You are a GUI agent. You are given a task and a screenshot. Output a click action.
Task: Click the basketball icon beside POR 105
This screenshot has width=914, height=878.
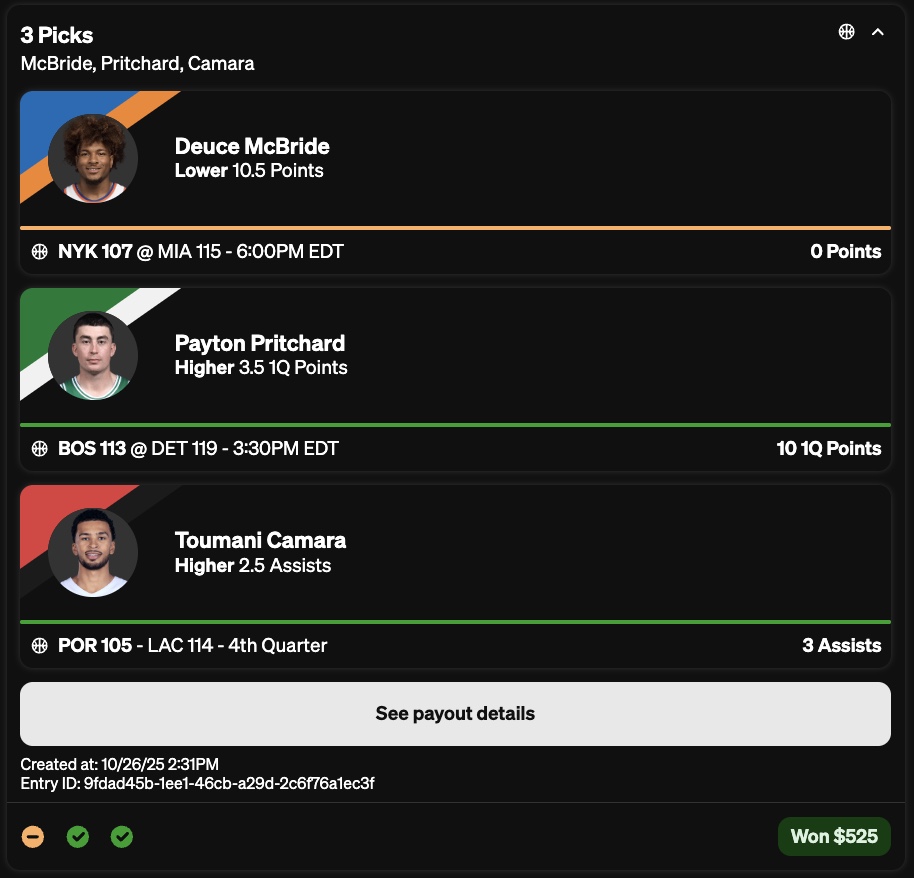pyautogui.click(x=40, y=646)
